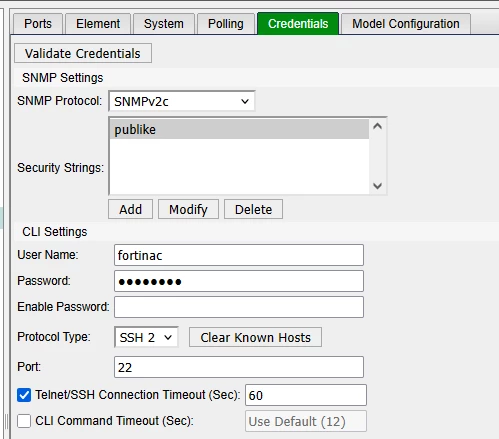Click the Enable Password field

point(239,307)
